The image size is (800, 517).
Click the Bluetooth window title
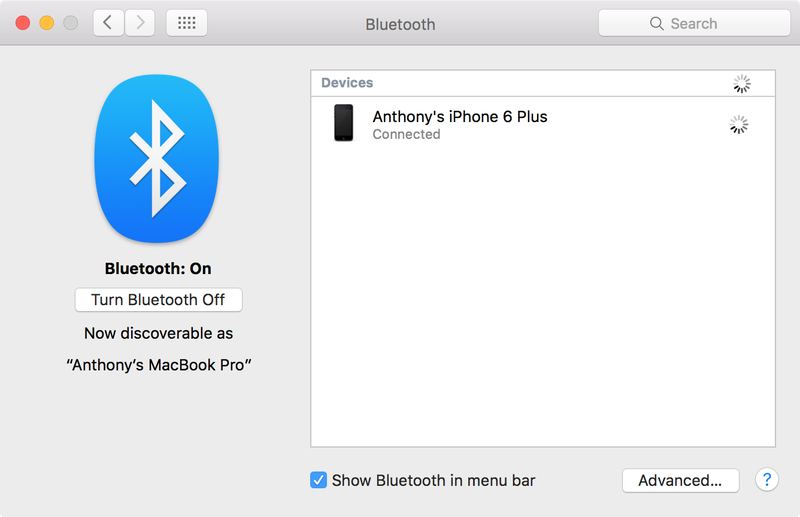pos(401,24)
